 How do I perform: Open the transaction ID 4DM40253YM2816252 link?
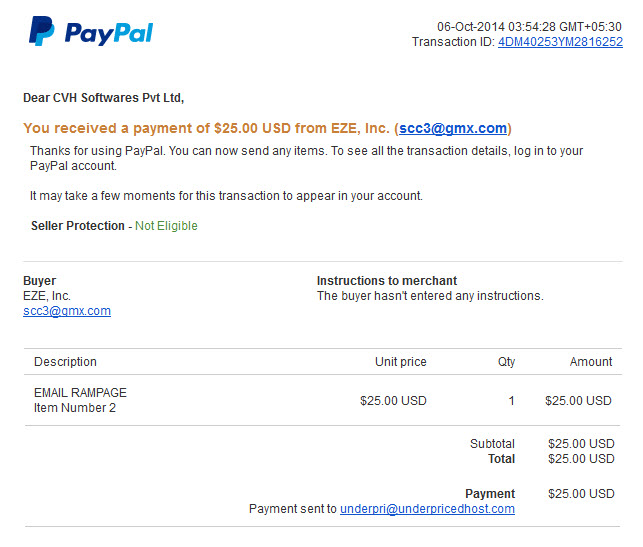(x=560, y=42)
